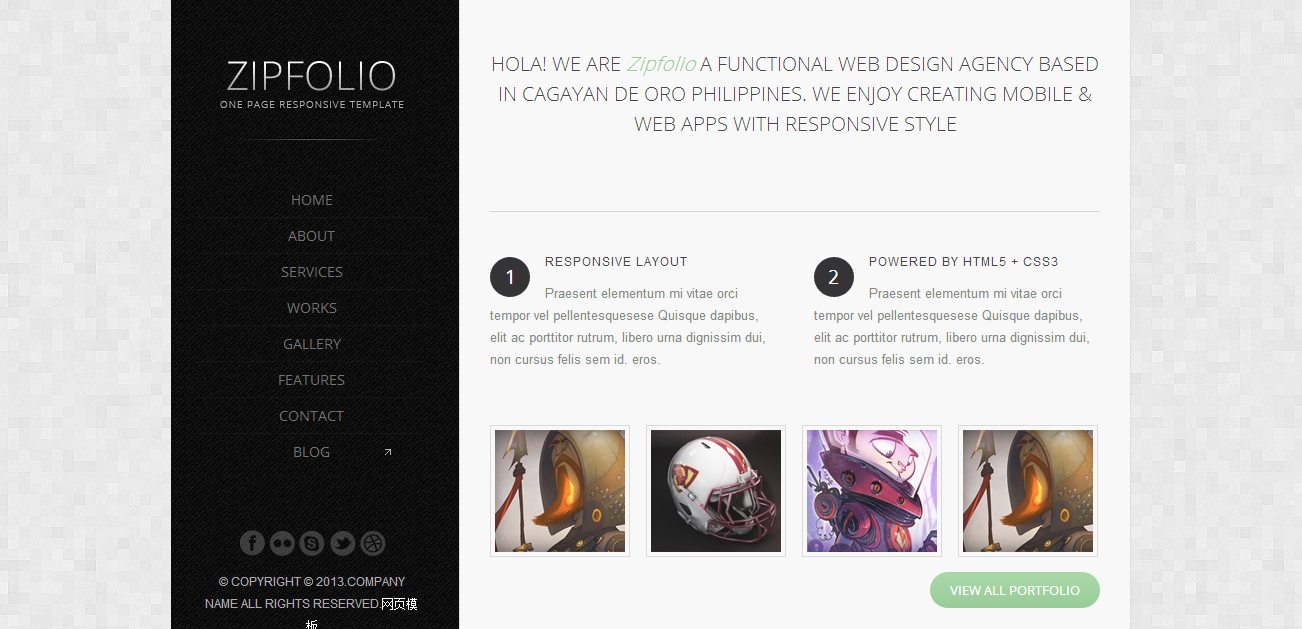Select the Works menu entry
The width and height of the screenshot is (1302, 629).
tap(312, 308)
